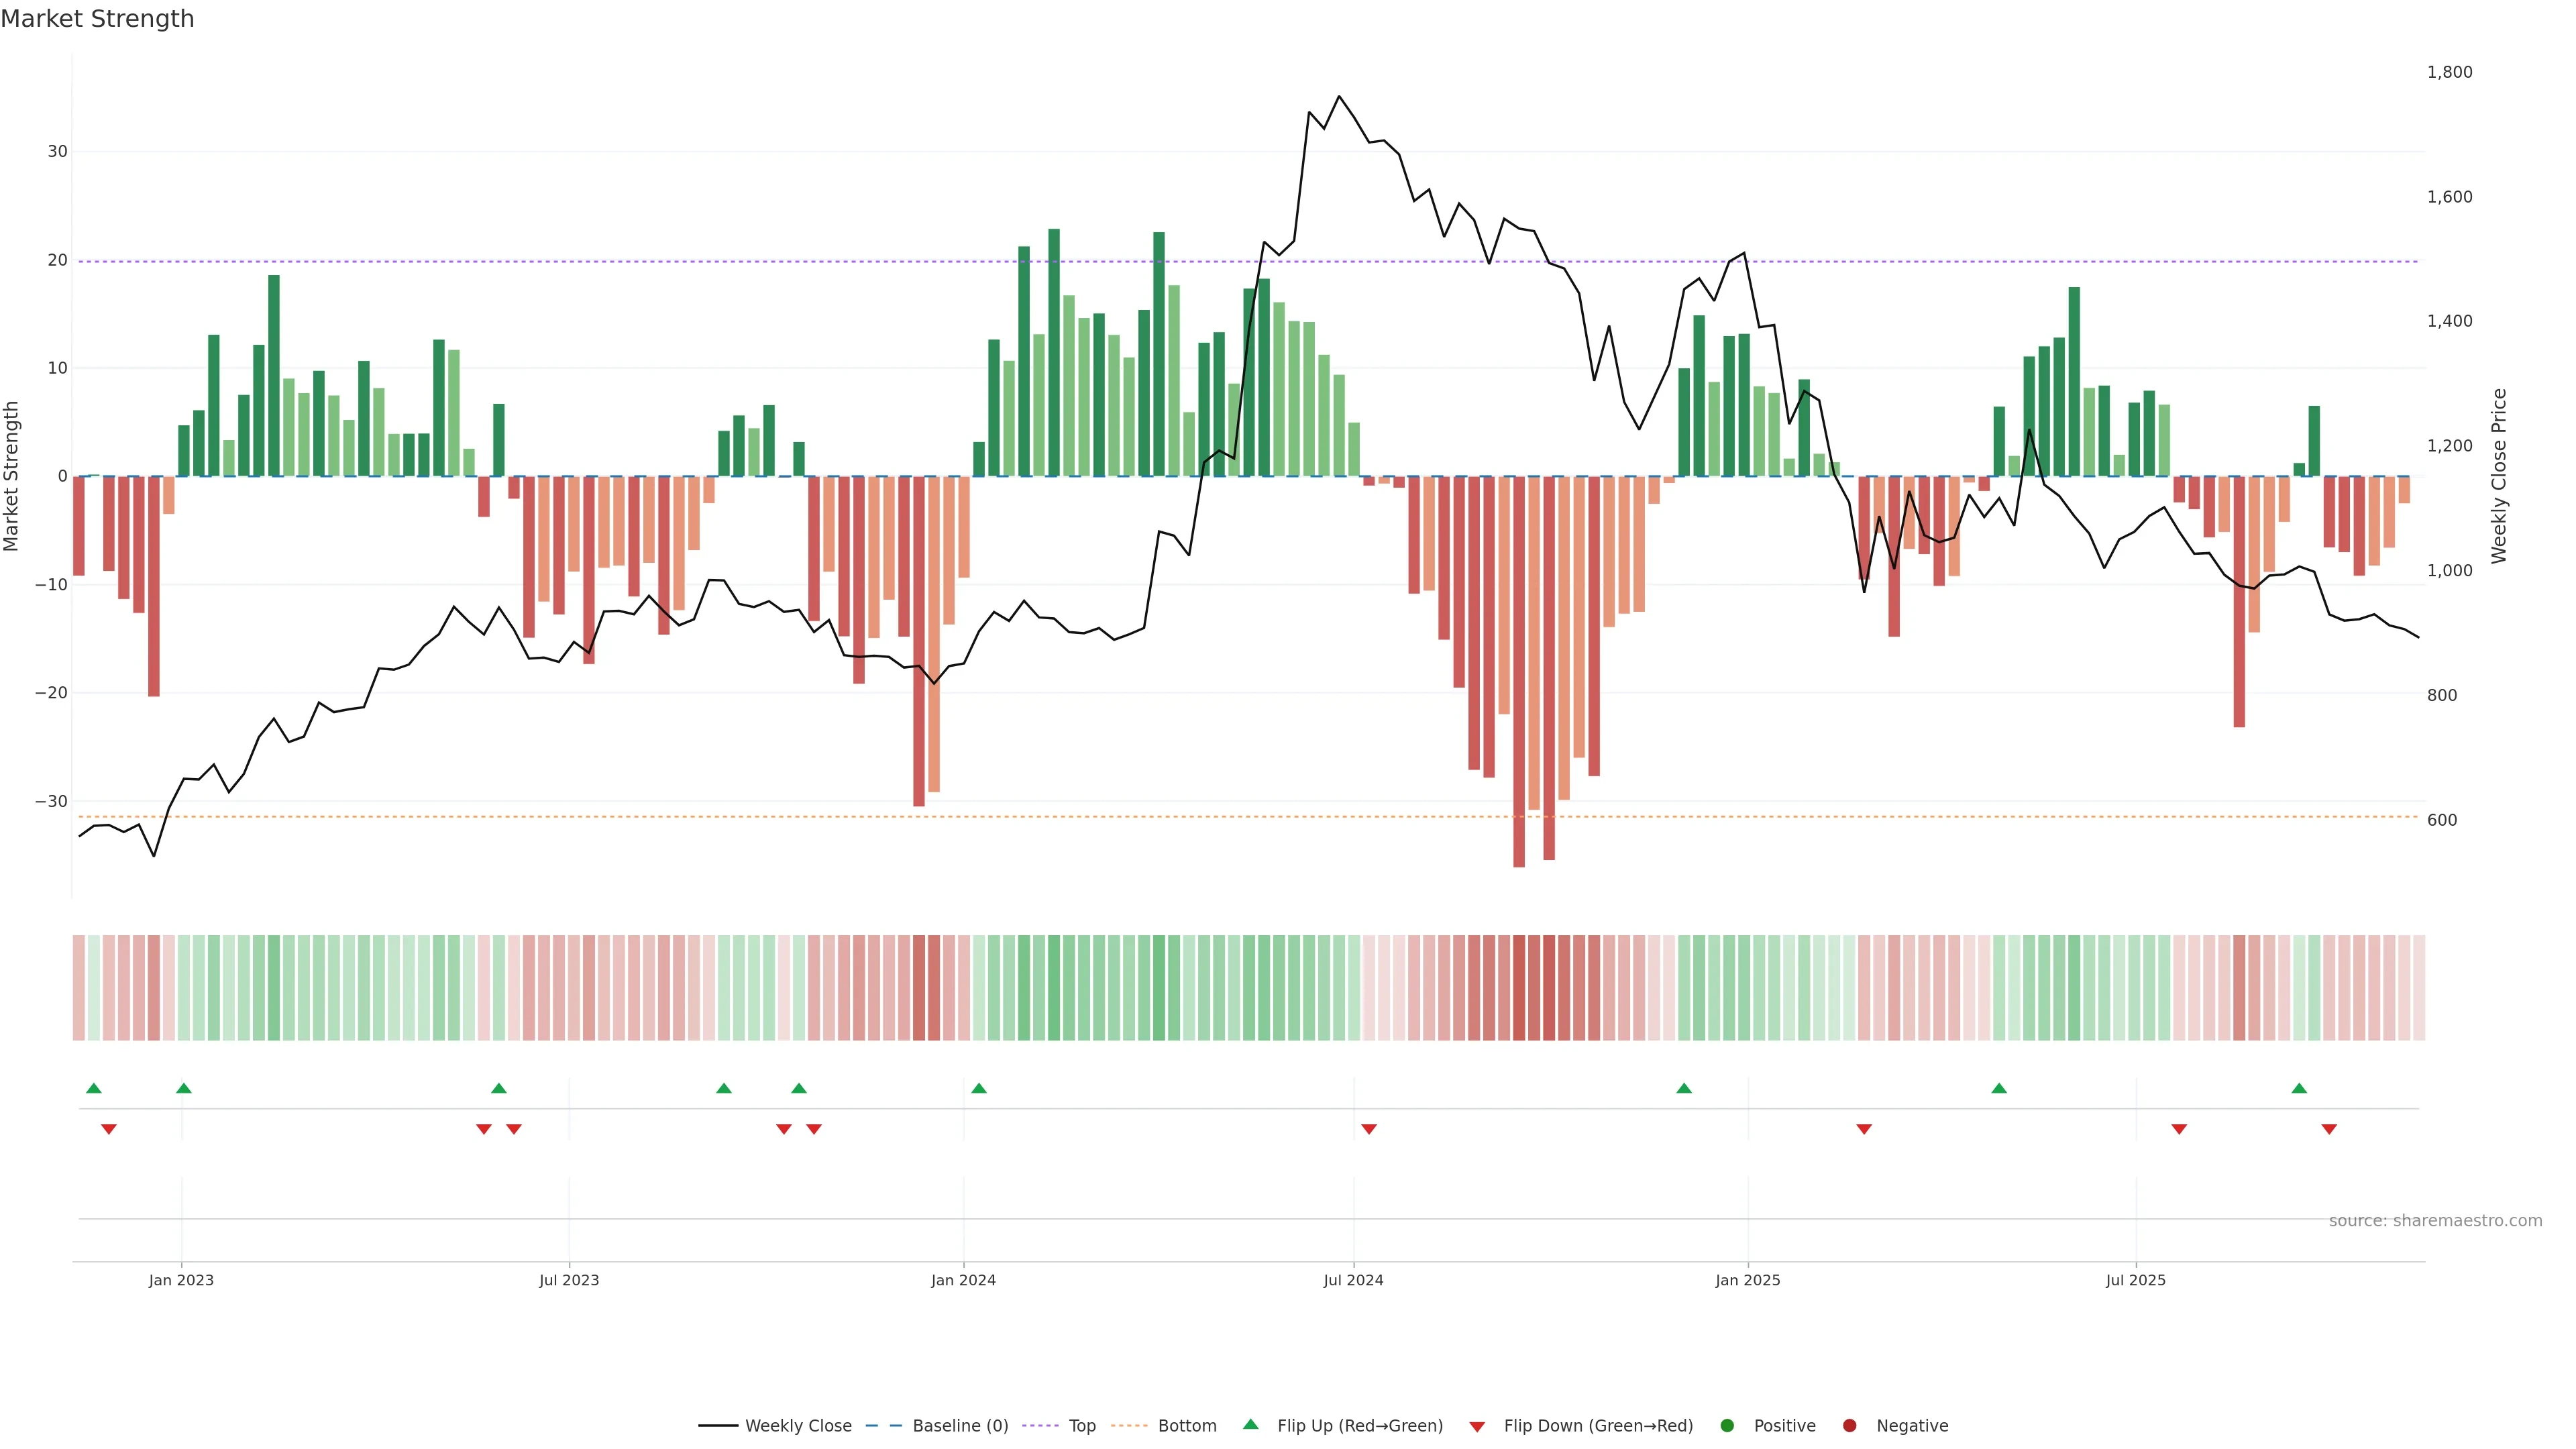
Task: Click the rightmost red Flip Down triangle marker
Action: pyautogui.click(x=2329, y=1129)
